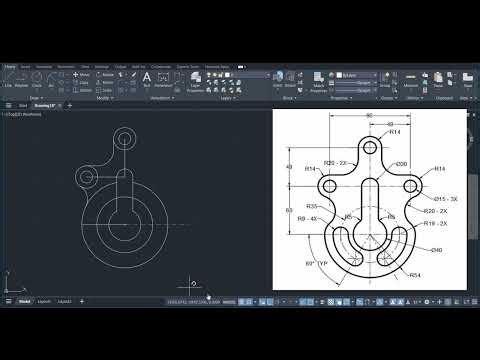This screenshot has width=480, height=360.
Task: Select the Arc tool
Action: (x=51, y=80)
